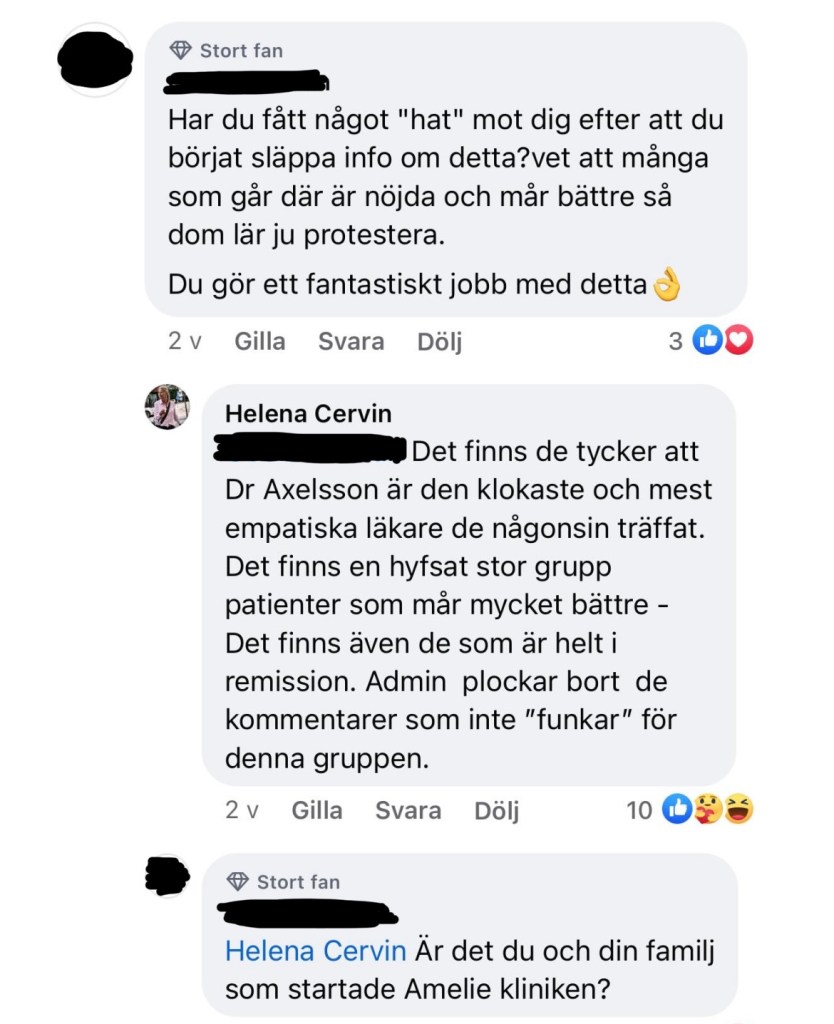834x1024 pixels.
Task: Open reaction count 10 on Helena's reply
Action: (x=639, y=810)
